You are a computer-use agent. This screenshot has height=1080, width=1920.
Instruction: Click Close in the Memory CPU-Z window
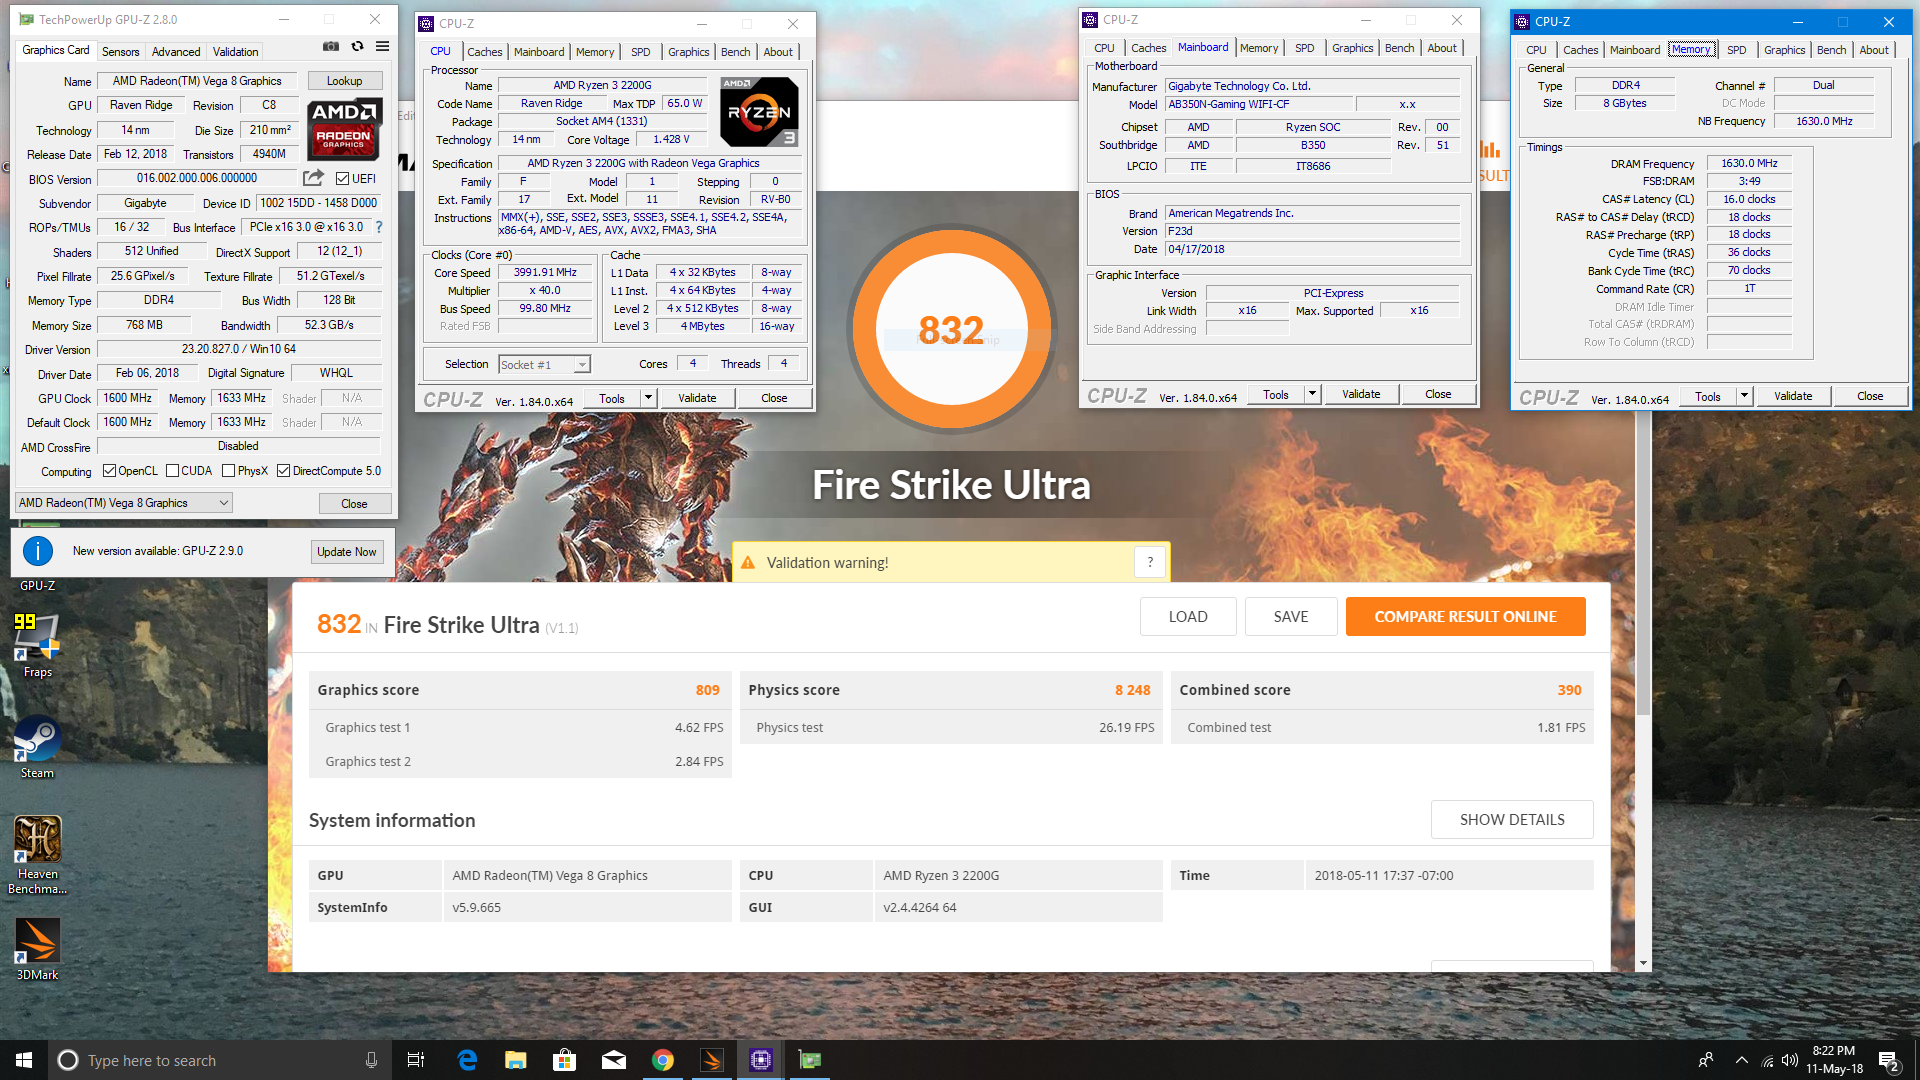click(x=1870, y=396)
